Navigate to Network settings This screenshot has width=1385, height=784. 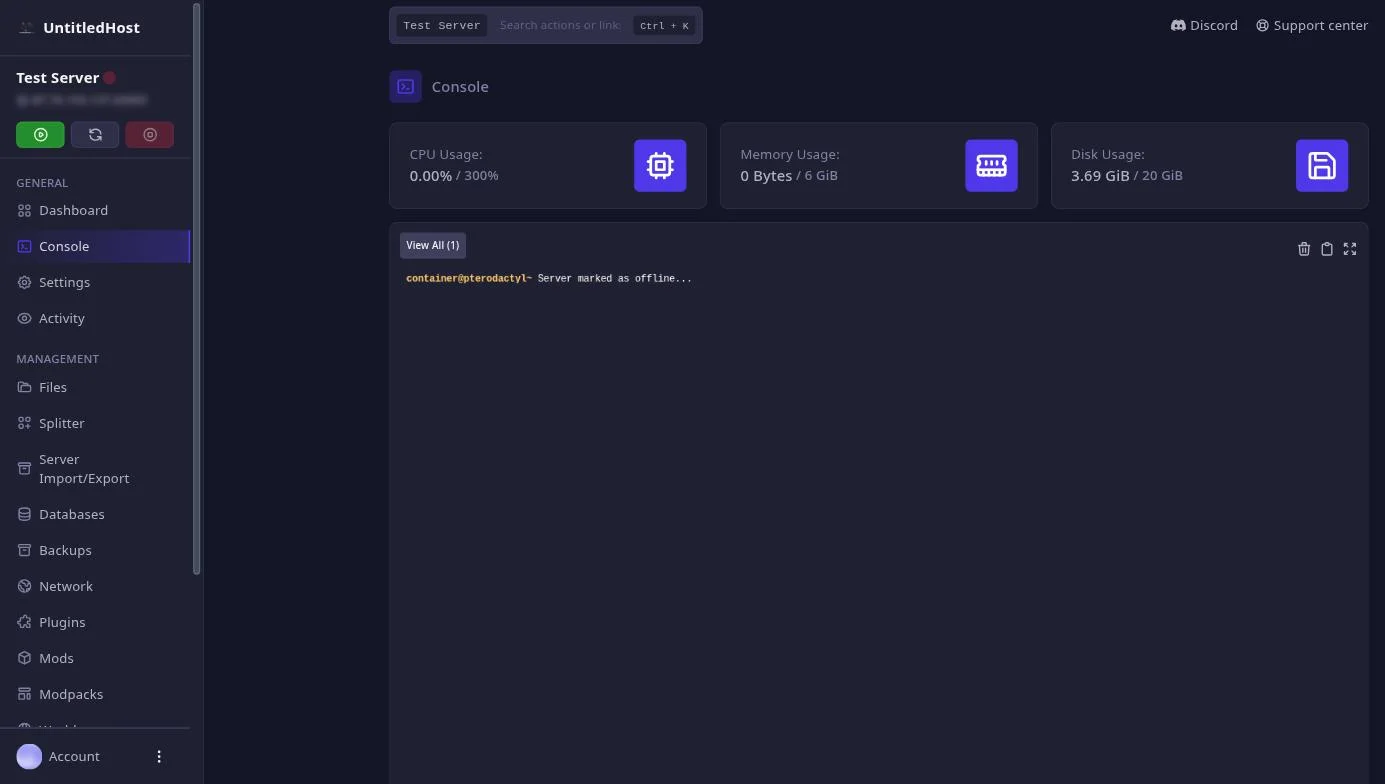tap(95, 586)
